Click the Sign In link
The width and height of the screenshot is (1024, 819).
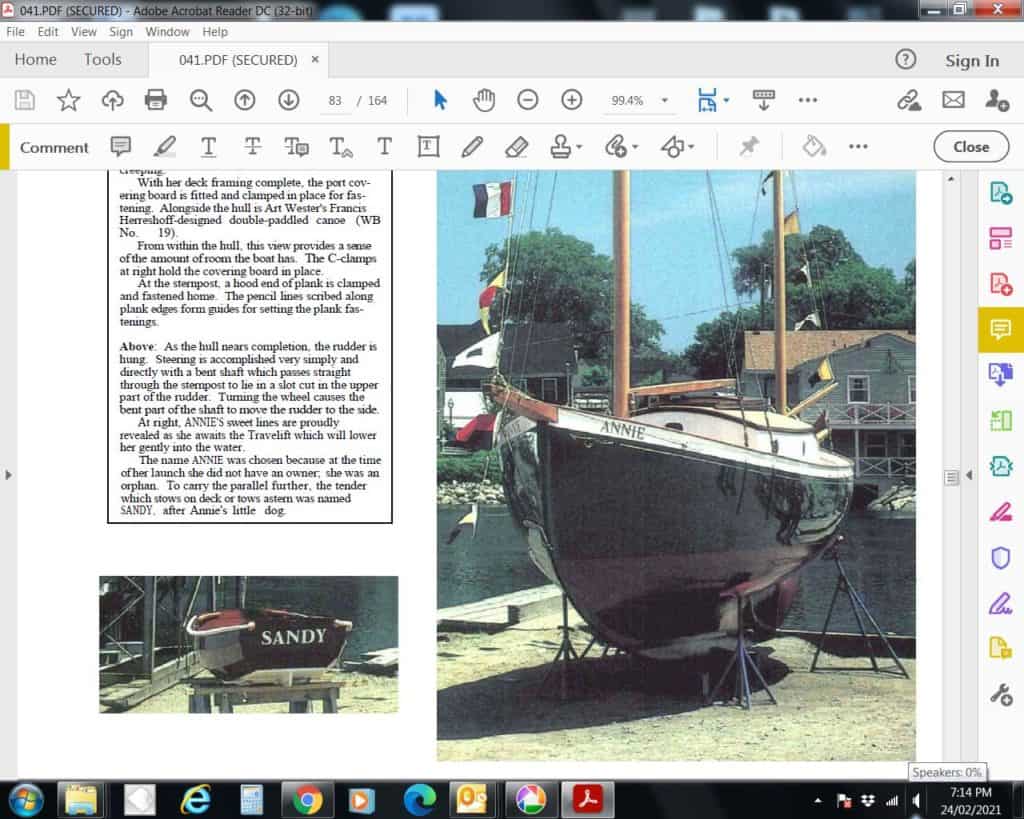(971, 61)
